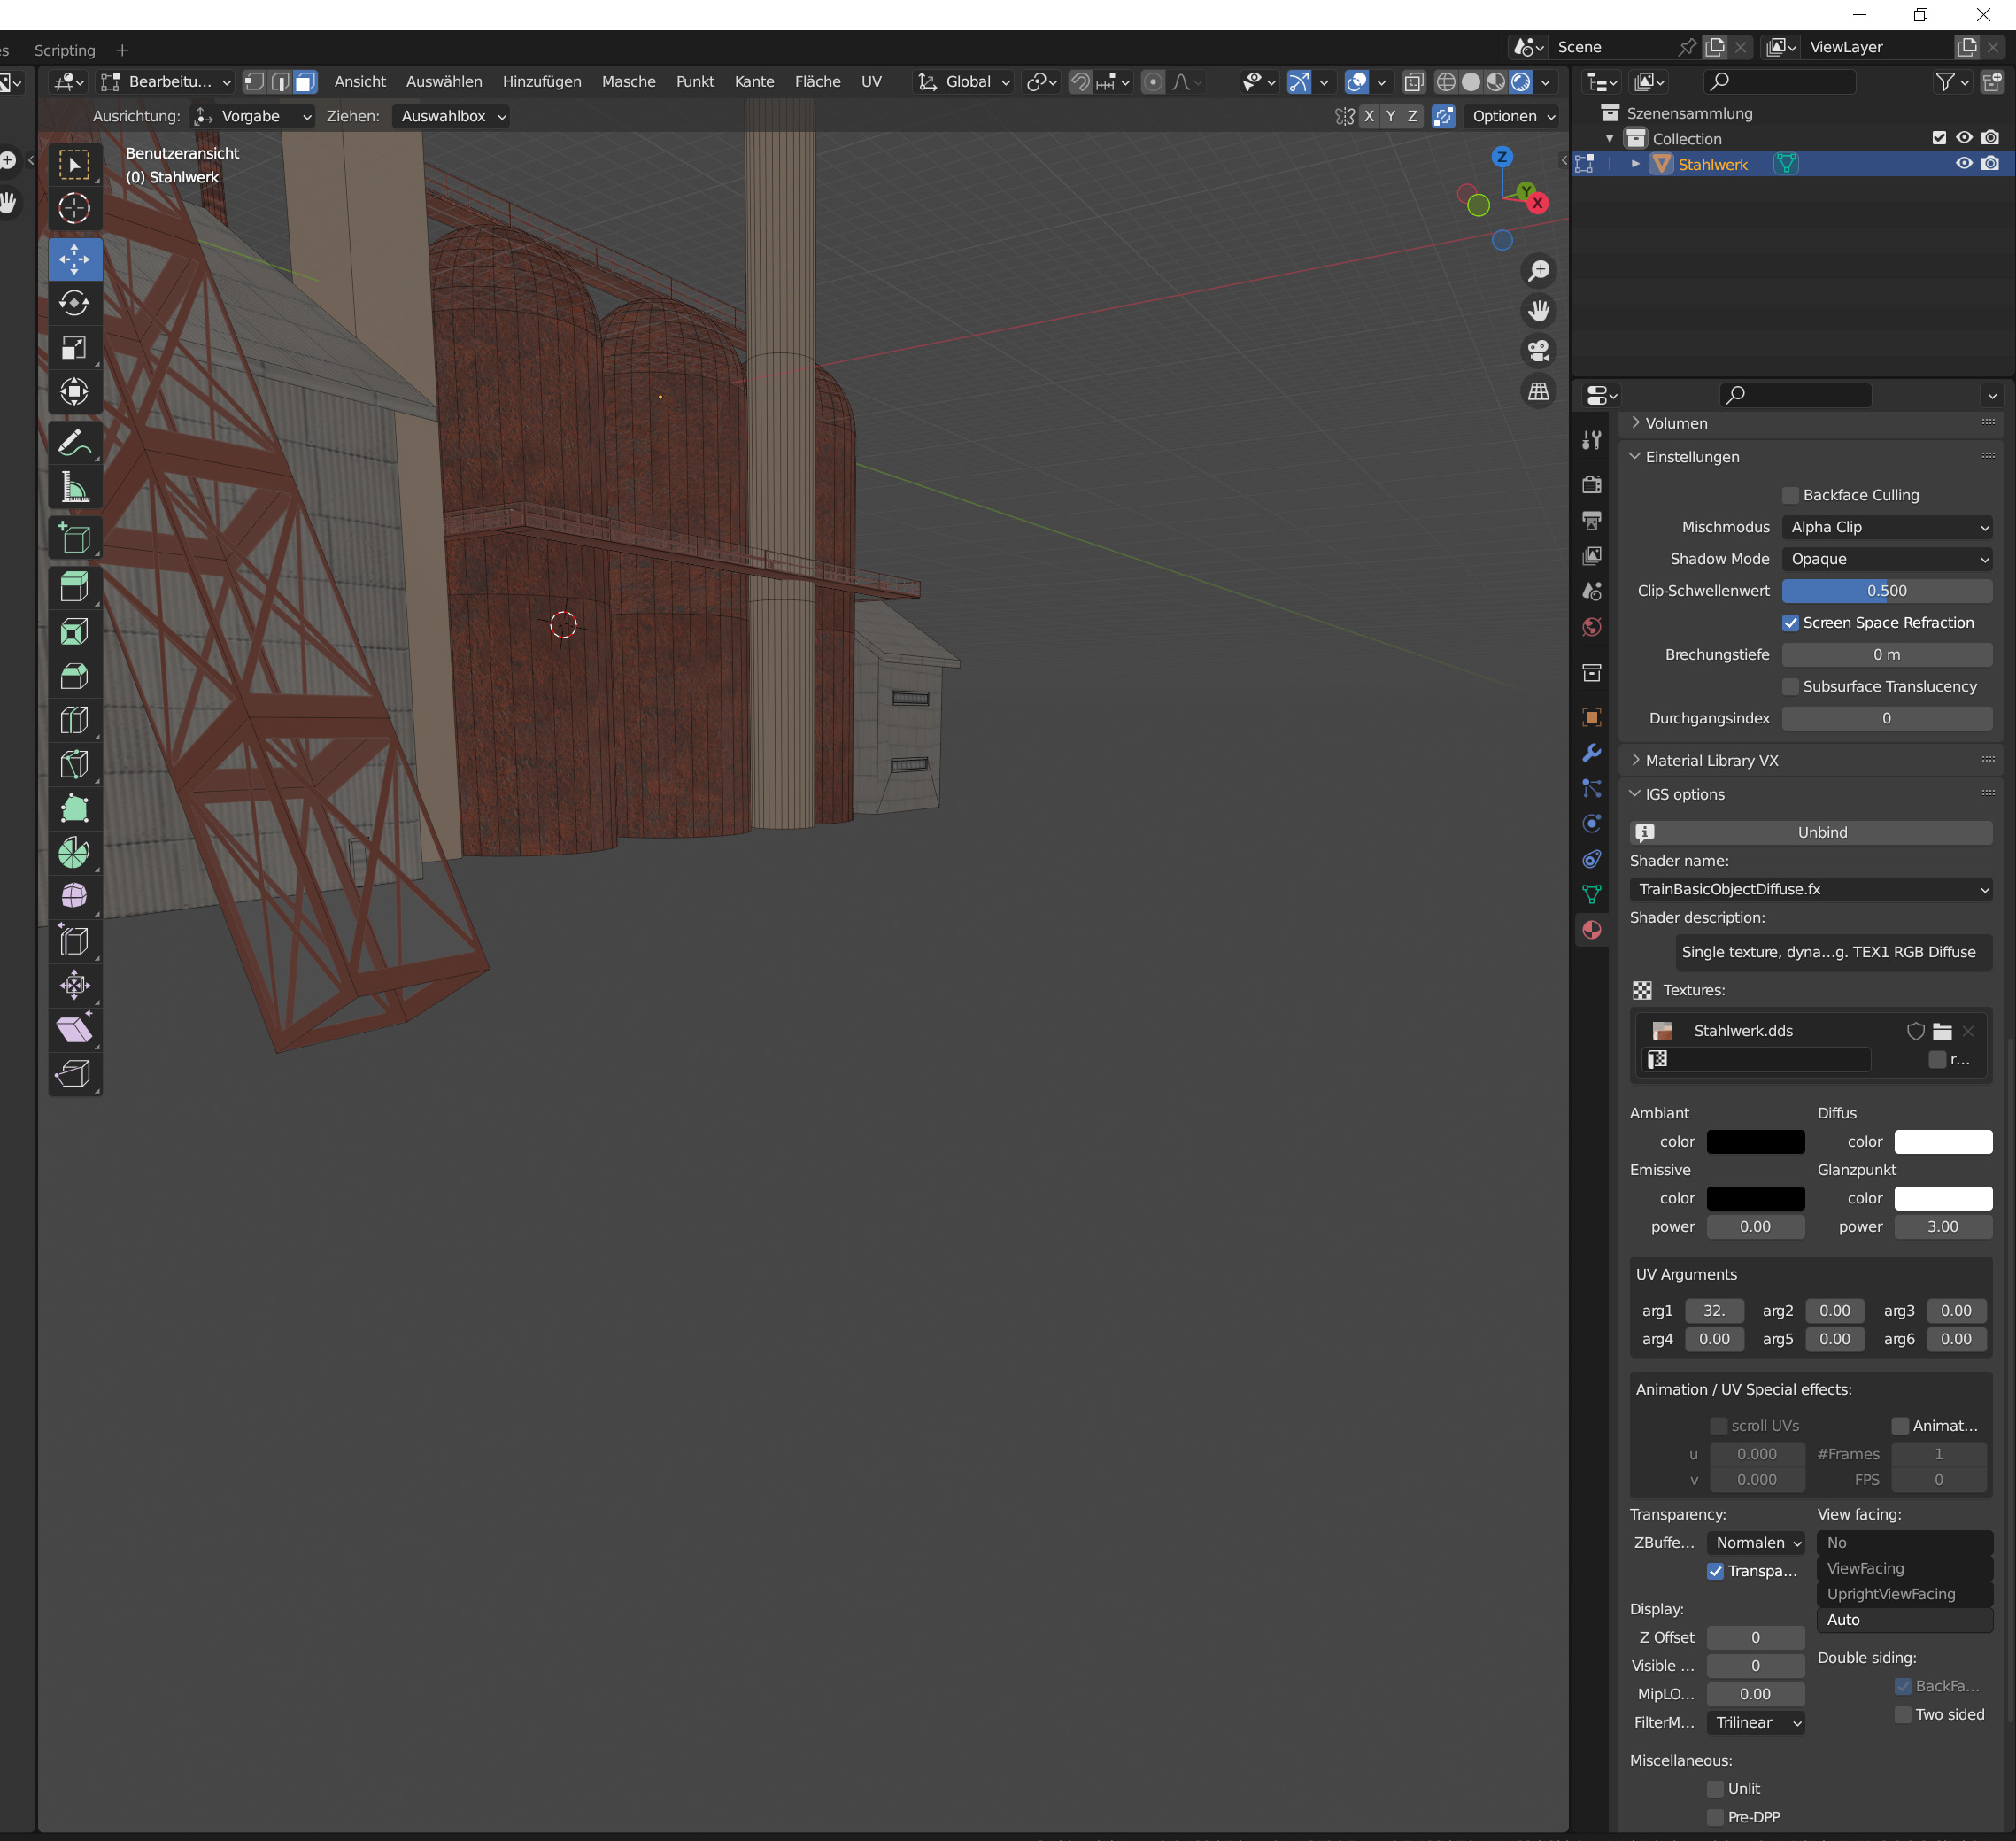This screenshot has width=2016, height=1841.
Task: Toggle camera view in viewport
Action: tap(1538, 351)
